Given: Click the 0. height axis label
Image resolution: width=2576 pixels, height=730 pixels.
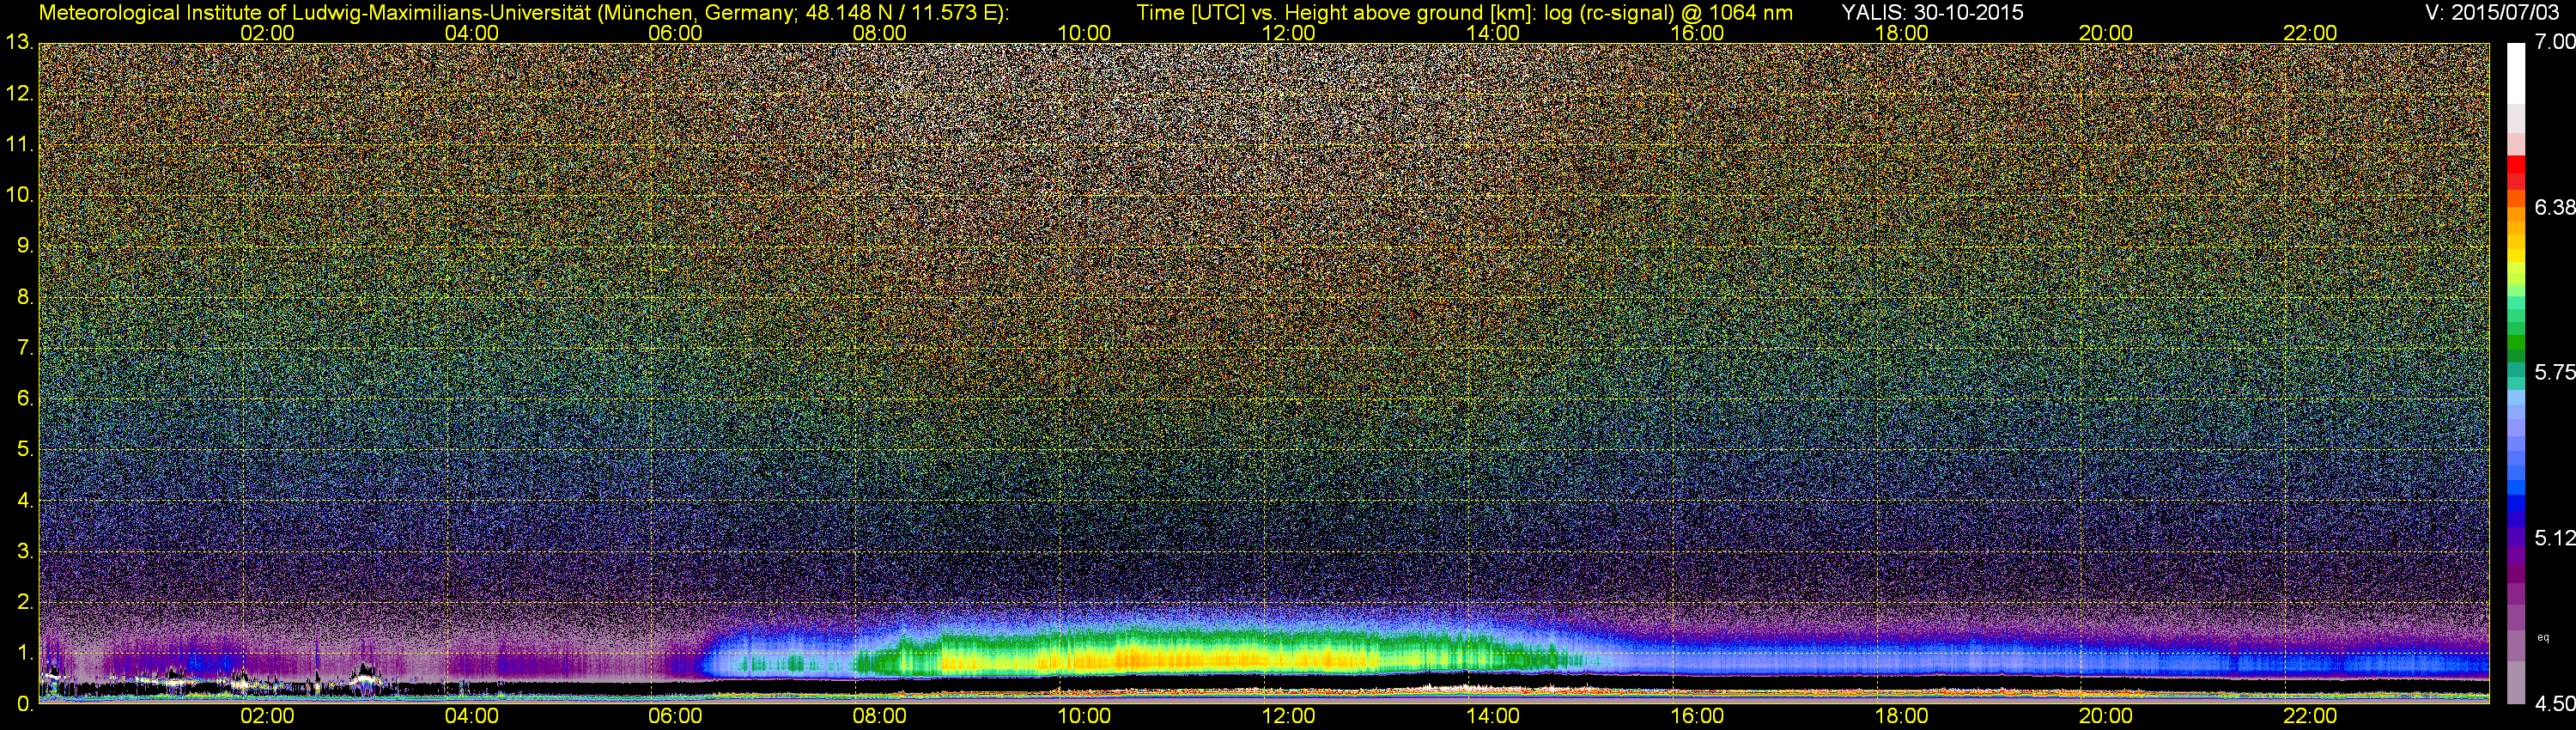Looking at the screenshot, I should [25, 704].
